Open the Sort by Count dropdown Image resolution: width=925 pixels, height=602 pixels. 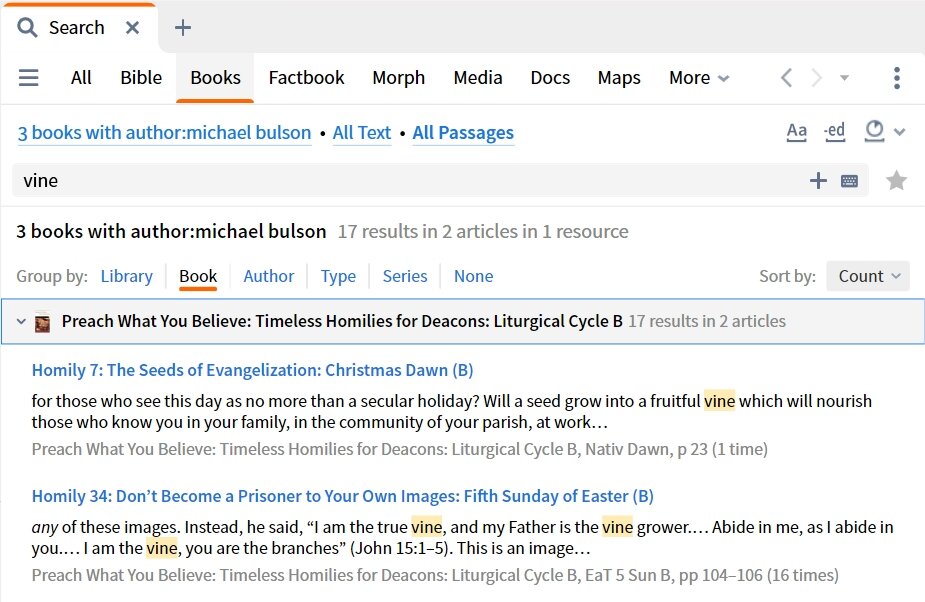point(867,276)
